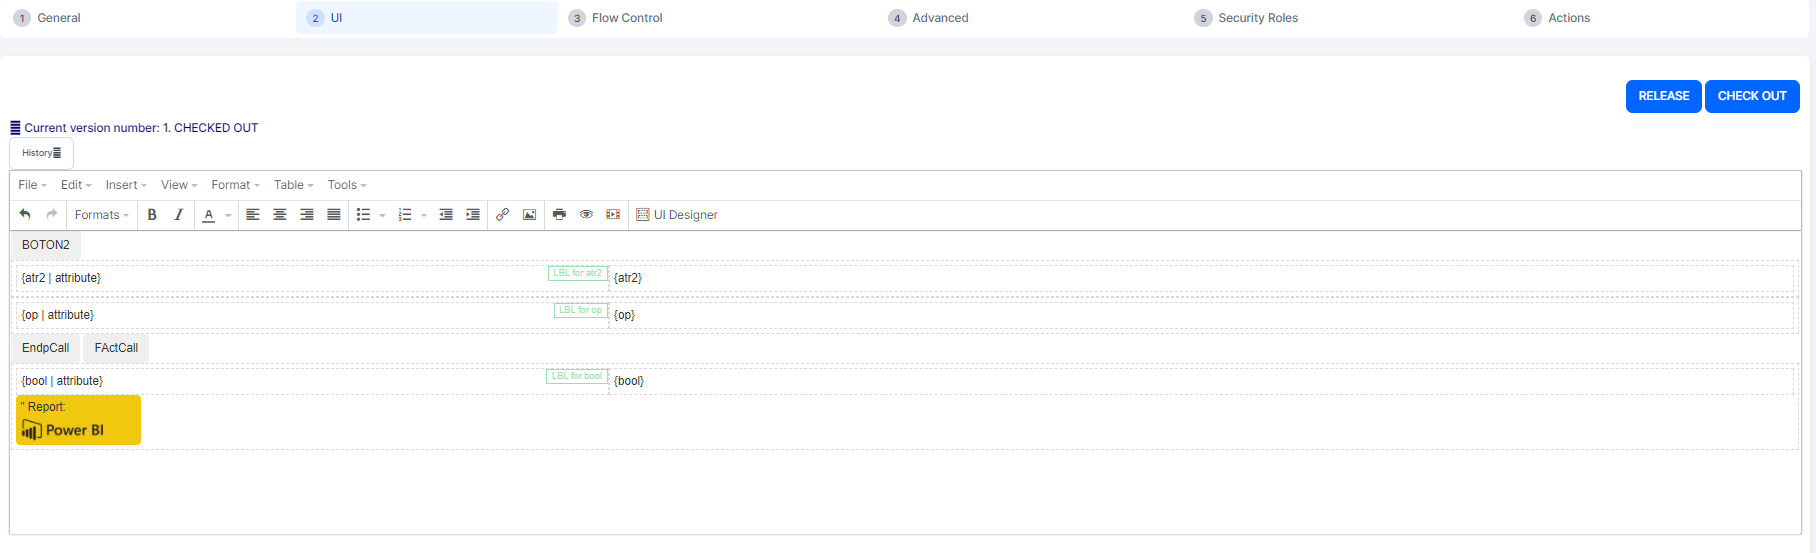Click the RELEASE button

[1663, 96]
